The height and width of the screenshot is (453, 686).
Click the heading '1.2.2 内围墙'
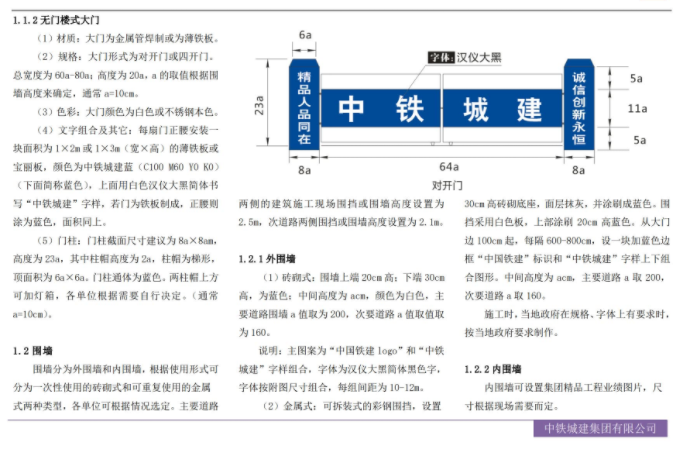[493, 369]
